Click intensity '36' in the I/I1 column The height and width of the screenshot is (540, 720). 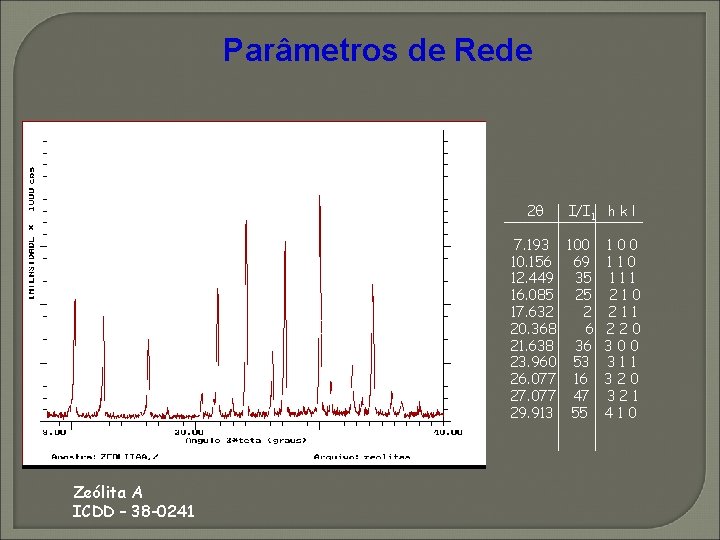click(583, 345)
